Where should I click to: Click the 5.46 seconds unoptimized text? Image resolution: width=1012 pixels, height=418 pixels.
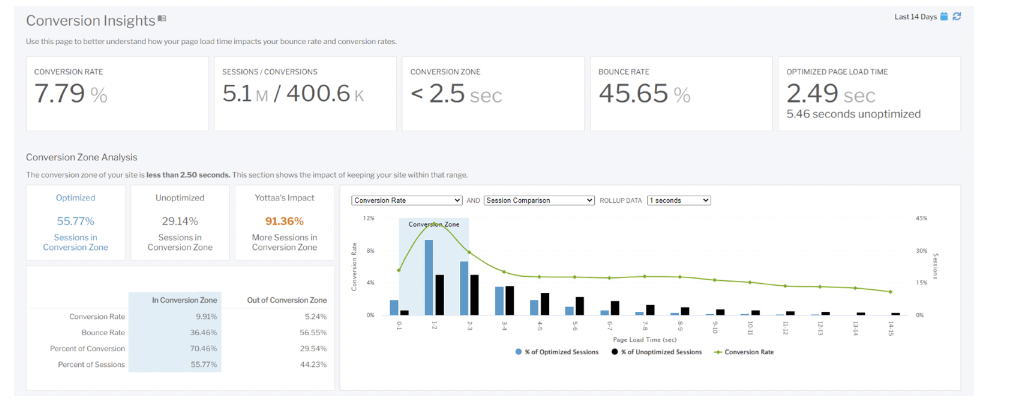click(x=853, y=114)
